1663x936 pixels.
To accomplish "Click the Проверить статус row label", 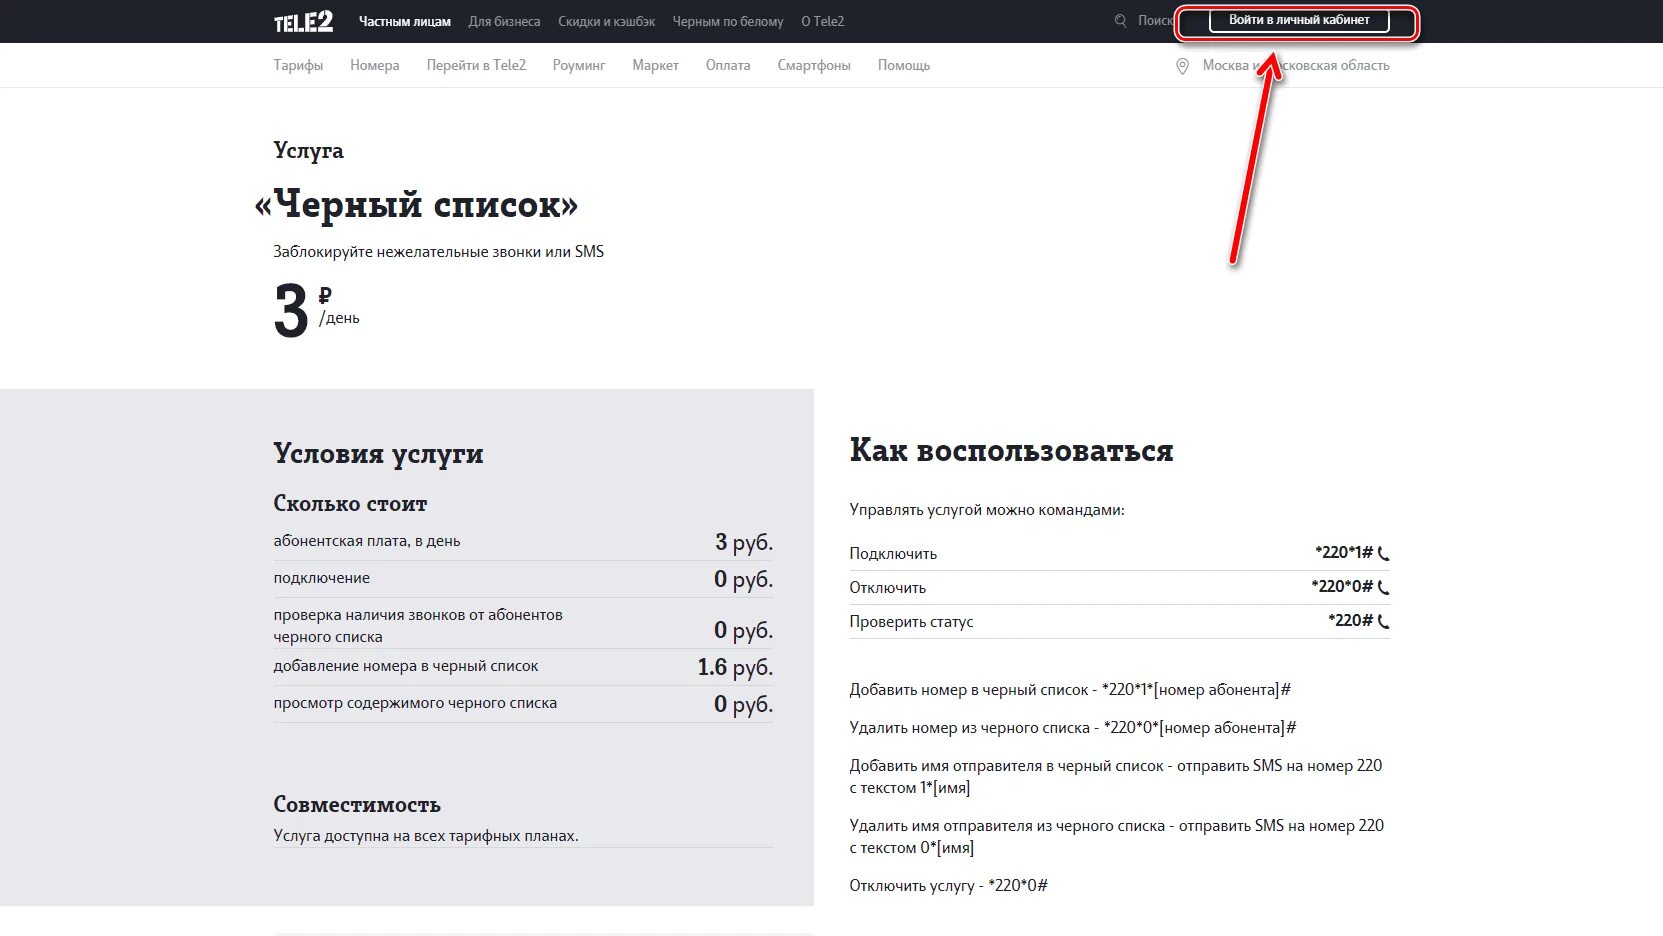I will tap(911, 621).
